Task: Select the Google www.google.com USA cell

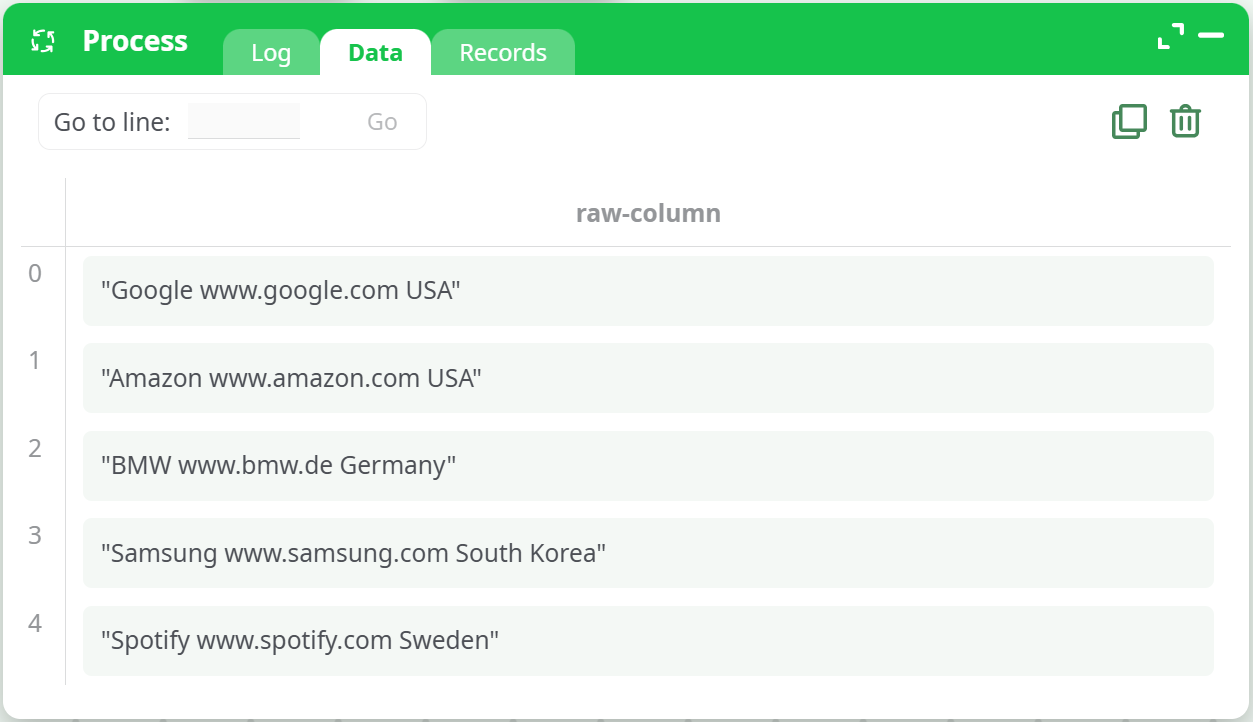Action: [648, 291]
